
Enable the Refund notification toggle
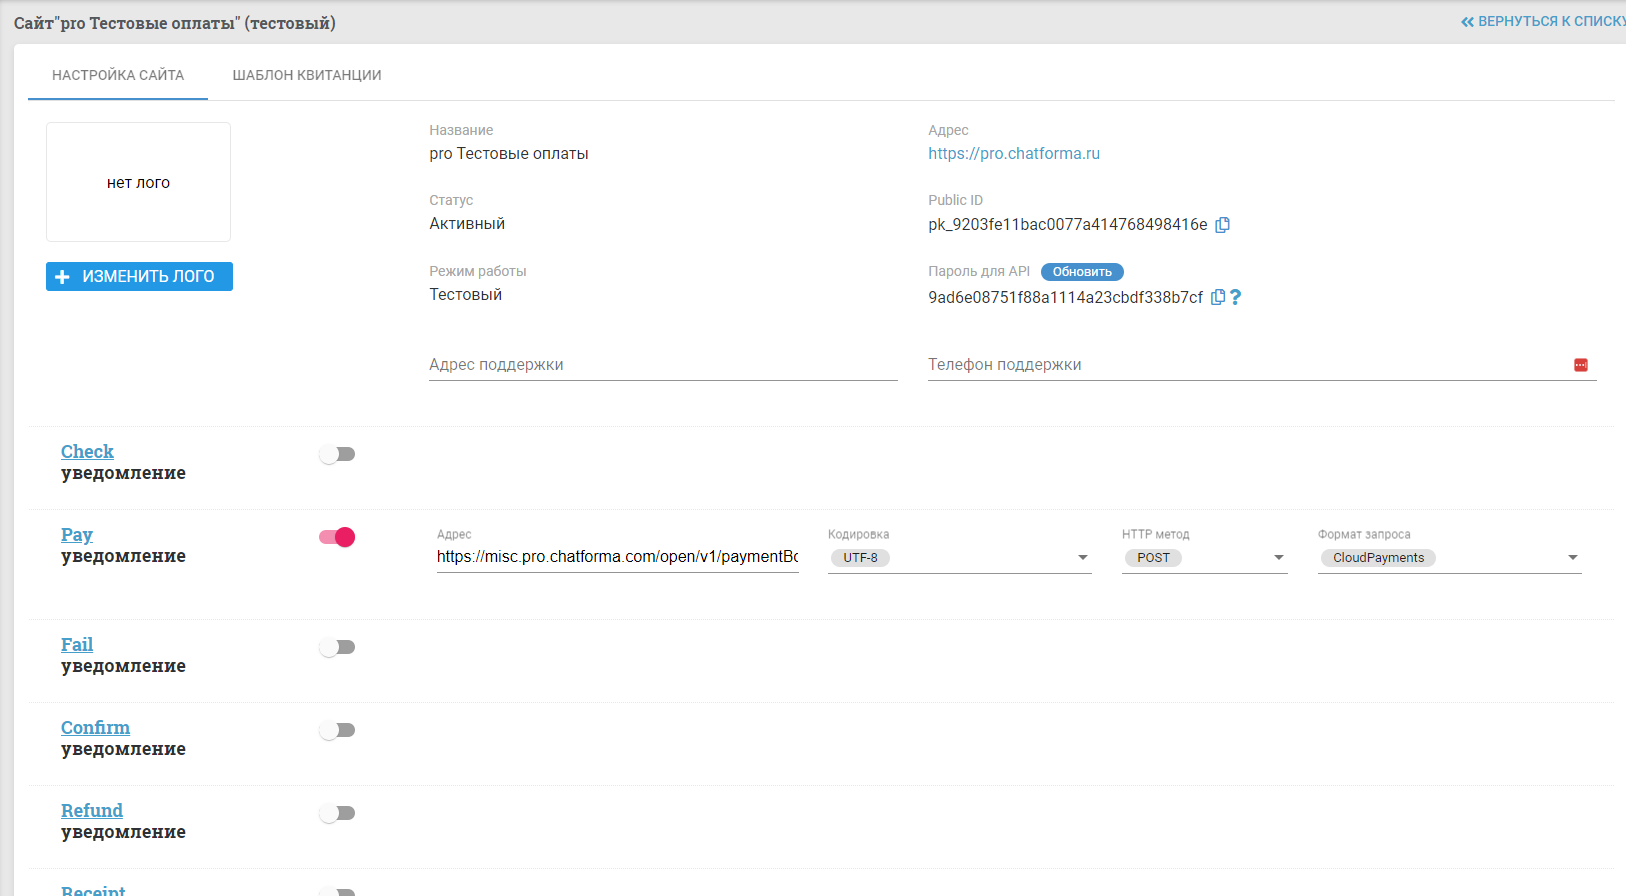click(x=337, y=813)
